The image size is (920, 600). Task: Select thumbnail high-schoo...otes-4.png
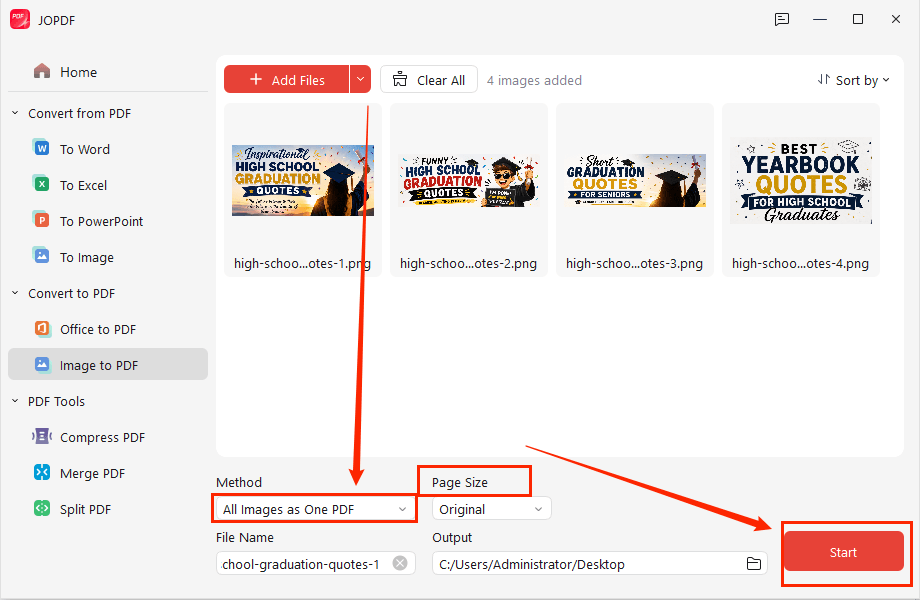[x=801, y=190]
